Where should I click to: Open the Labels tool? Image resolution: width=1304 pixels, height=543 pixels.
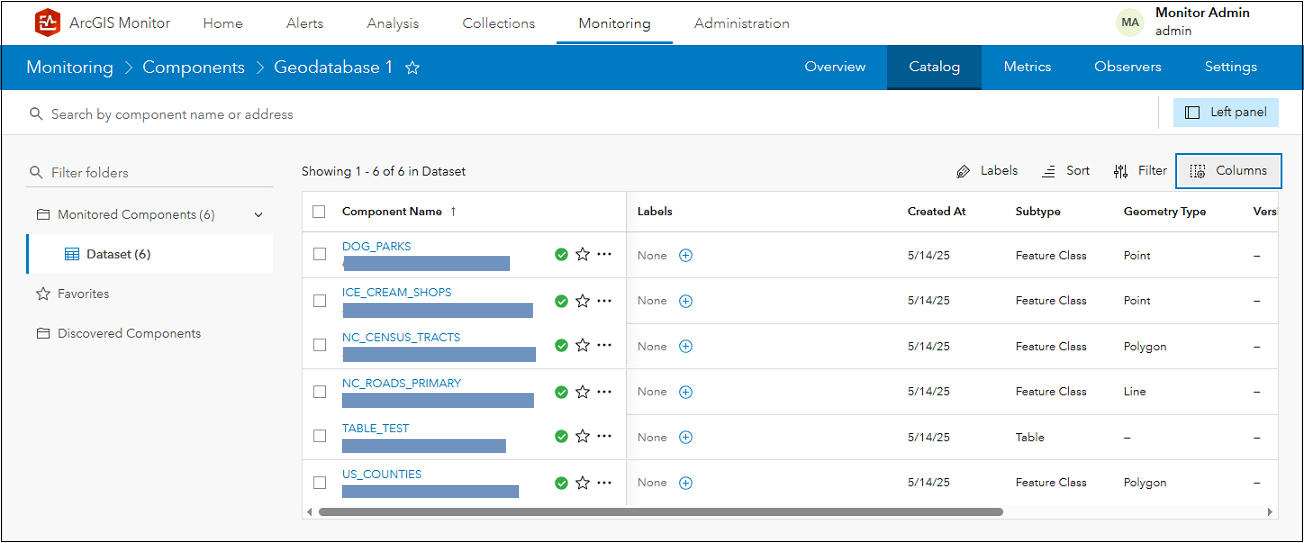986,171
